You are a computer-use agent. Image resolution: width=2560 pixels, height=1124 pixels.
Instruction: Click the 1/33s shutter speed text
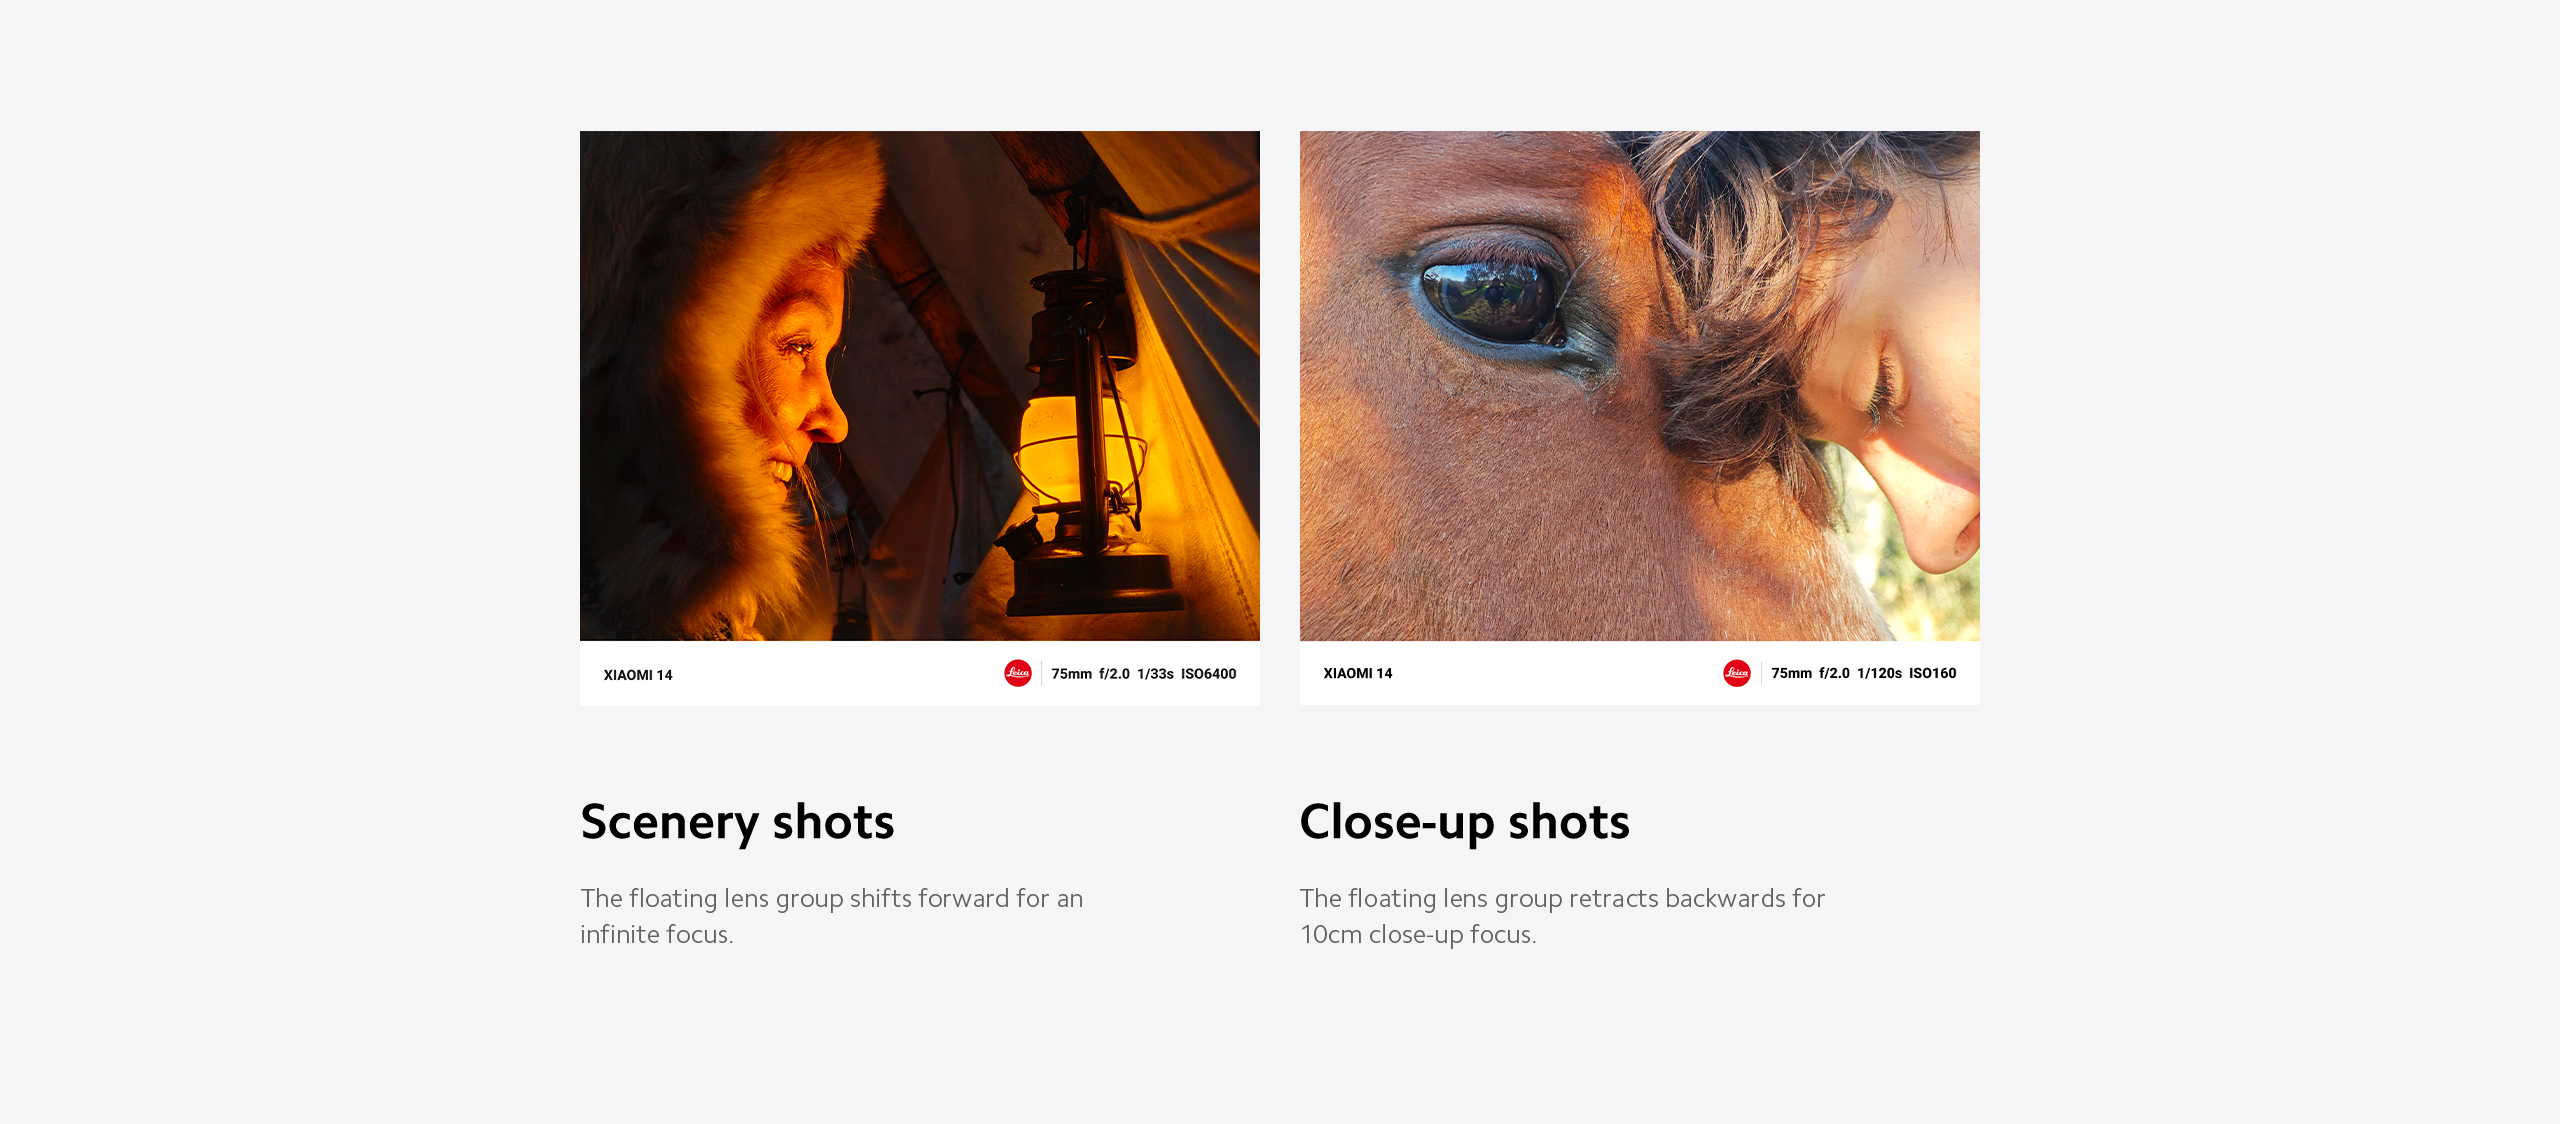click(1155, 674)
